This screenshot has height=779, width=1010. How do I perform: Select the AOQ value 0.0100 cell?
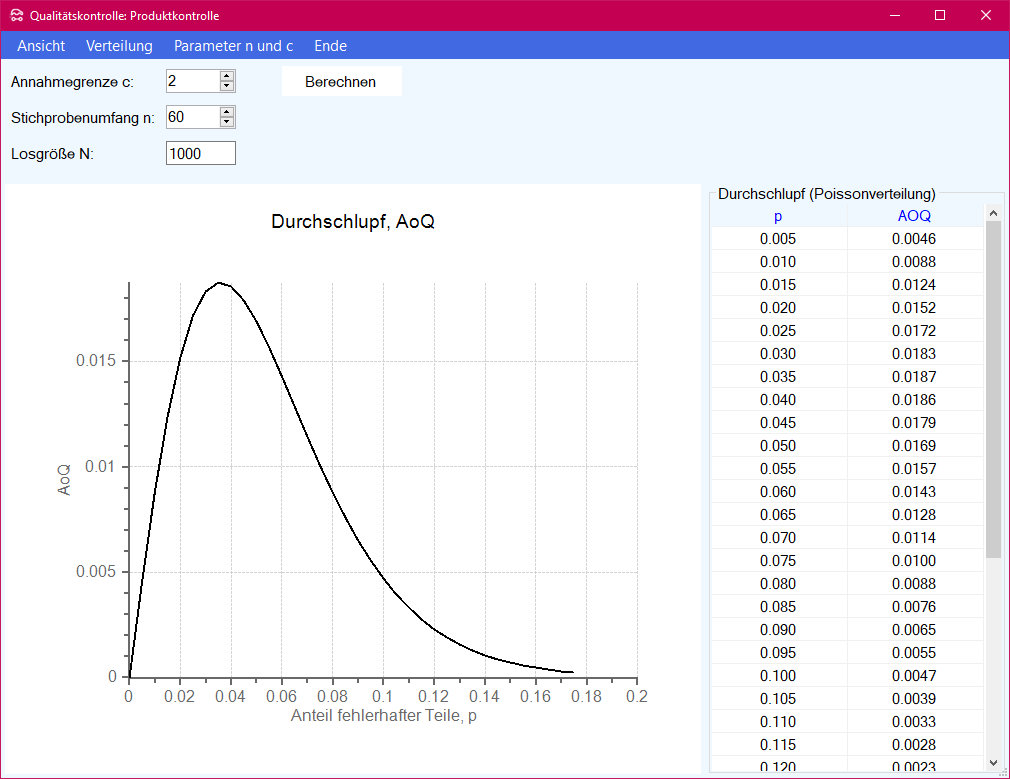click(x=914, y=561)
